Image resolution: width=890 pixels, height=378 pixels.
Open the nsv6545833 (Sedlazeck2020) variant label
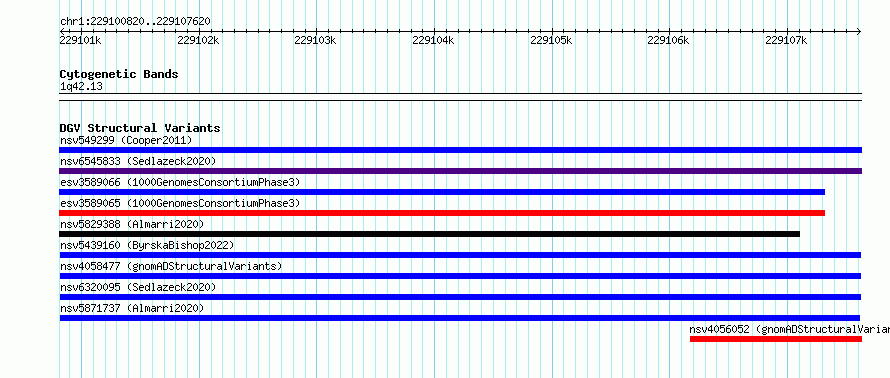138,161
